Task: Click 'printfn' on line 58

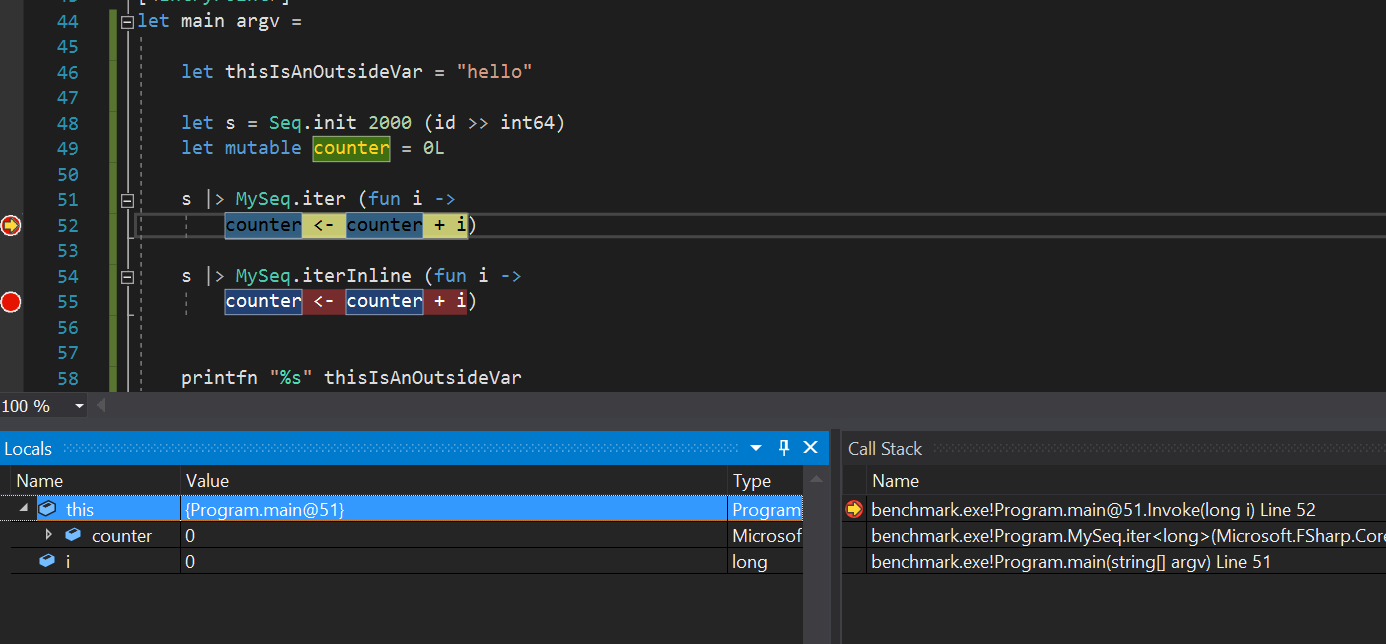Action: coord(219,378)
